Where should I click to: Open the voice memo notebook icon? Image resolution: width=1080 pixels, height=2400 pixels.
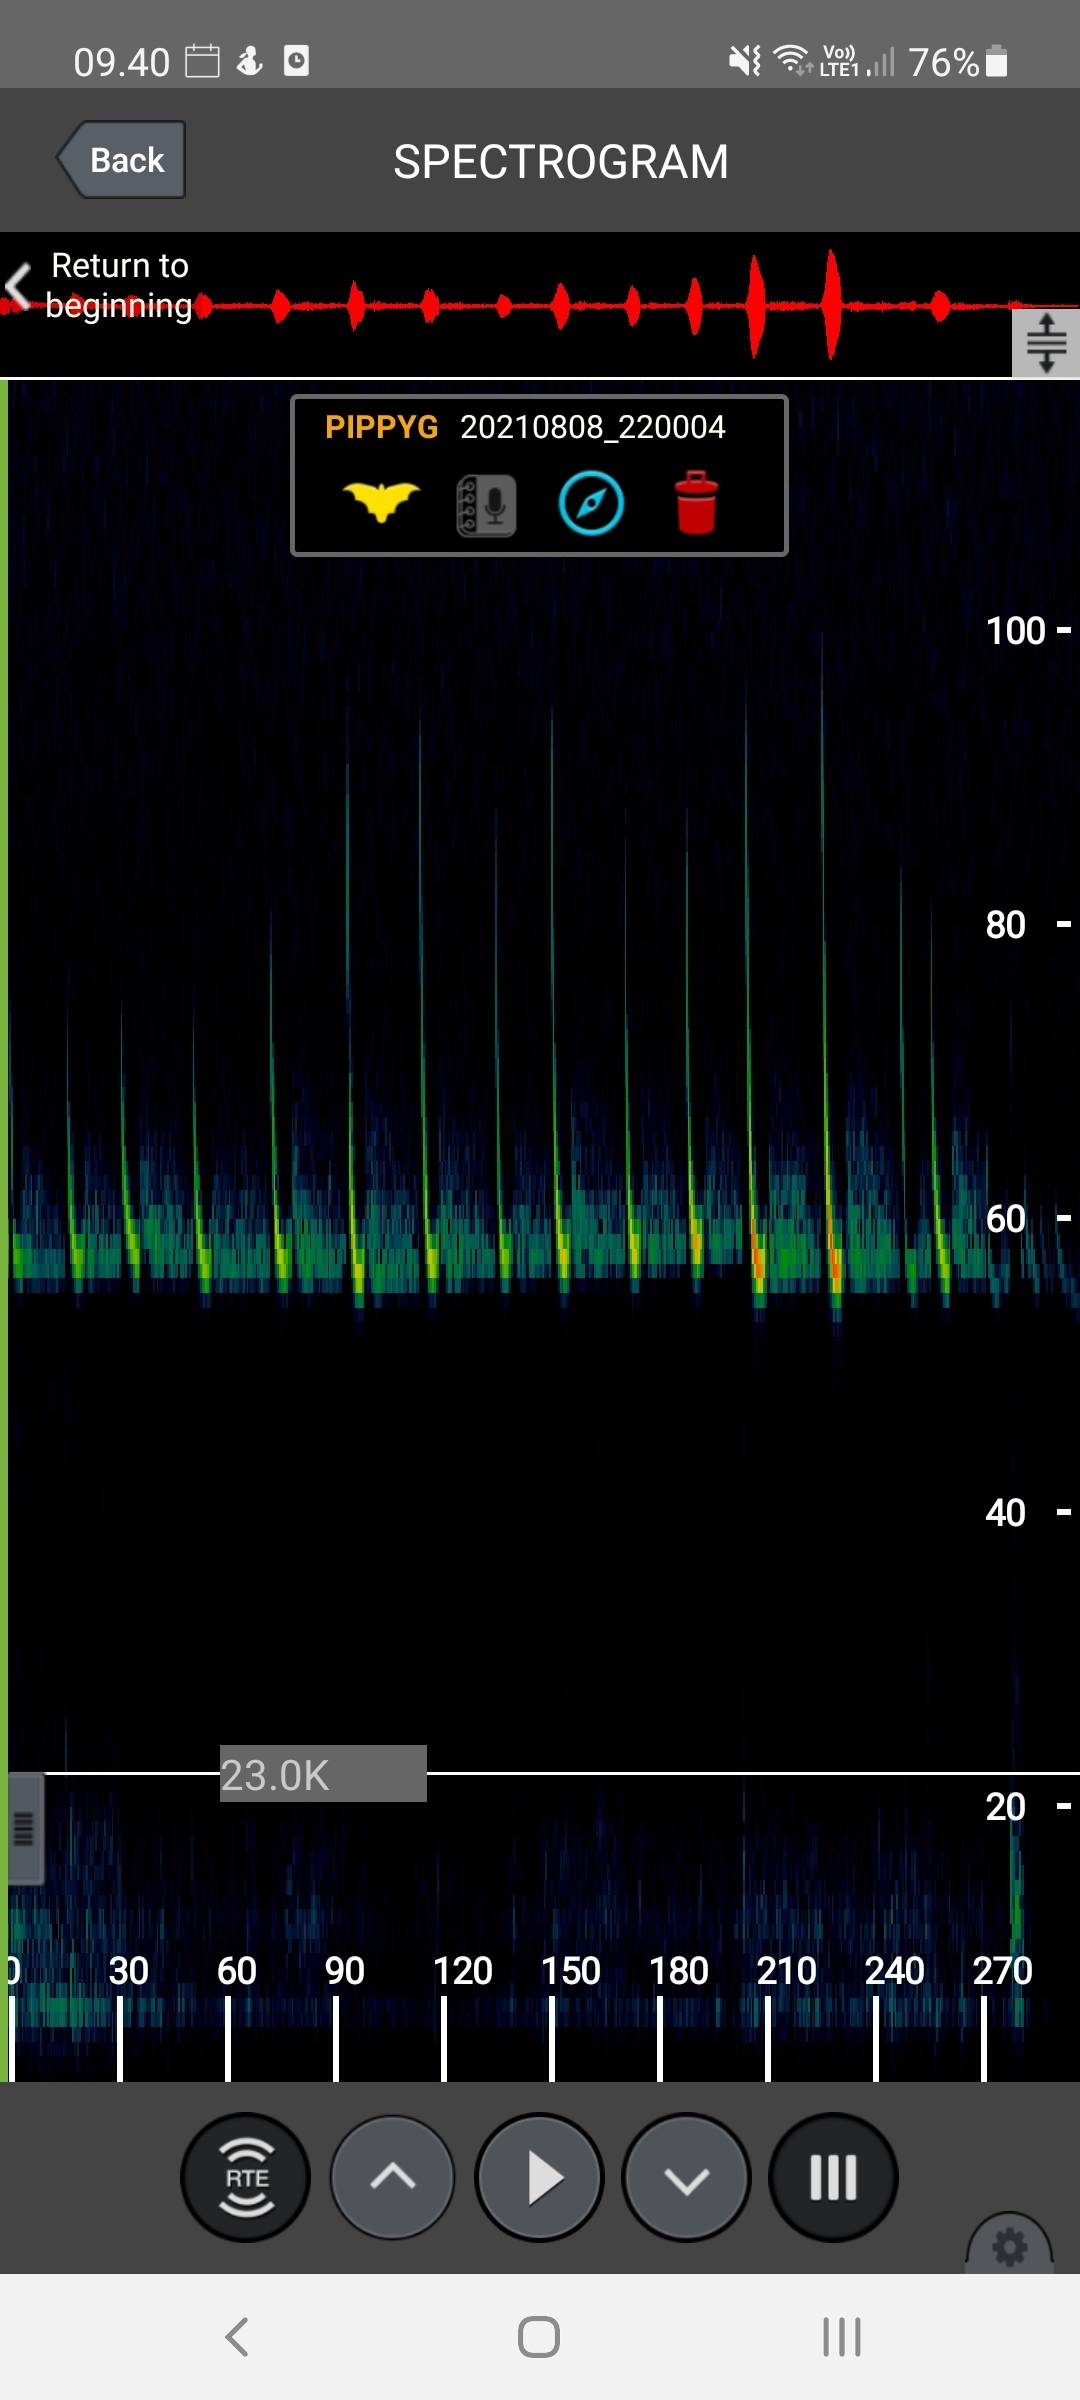pyautogui.click(x=487, y=505)
